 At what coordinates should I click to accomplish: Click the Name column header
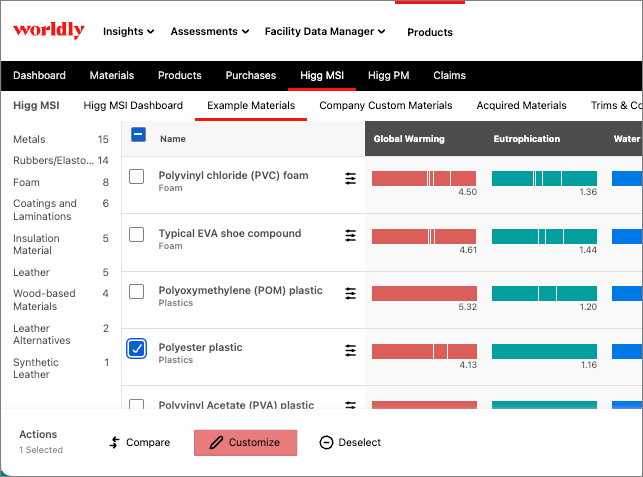(x=173, y=139)
